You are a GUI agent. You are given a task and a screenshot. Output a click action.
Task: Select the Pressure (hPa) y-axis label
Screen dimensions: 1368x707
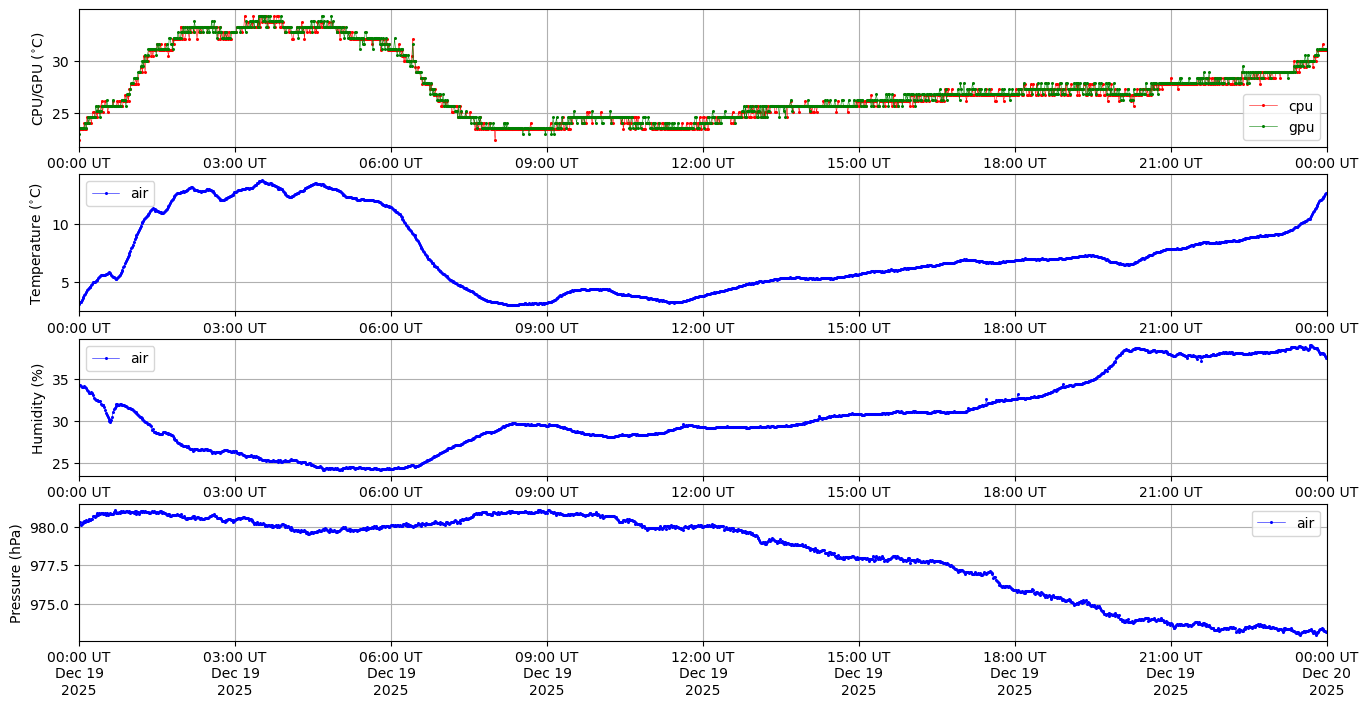pyautogui.click(x=16, y=572)
